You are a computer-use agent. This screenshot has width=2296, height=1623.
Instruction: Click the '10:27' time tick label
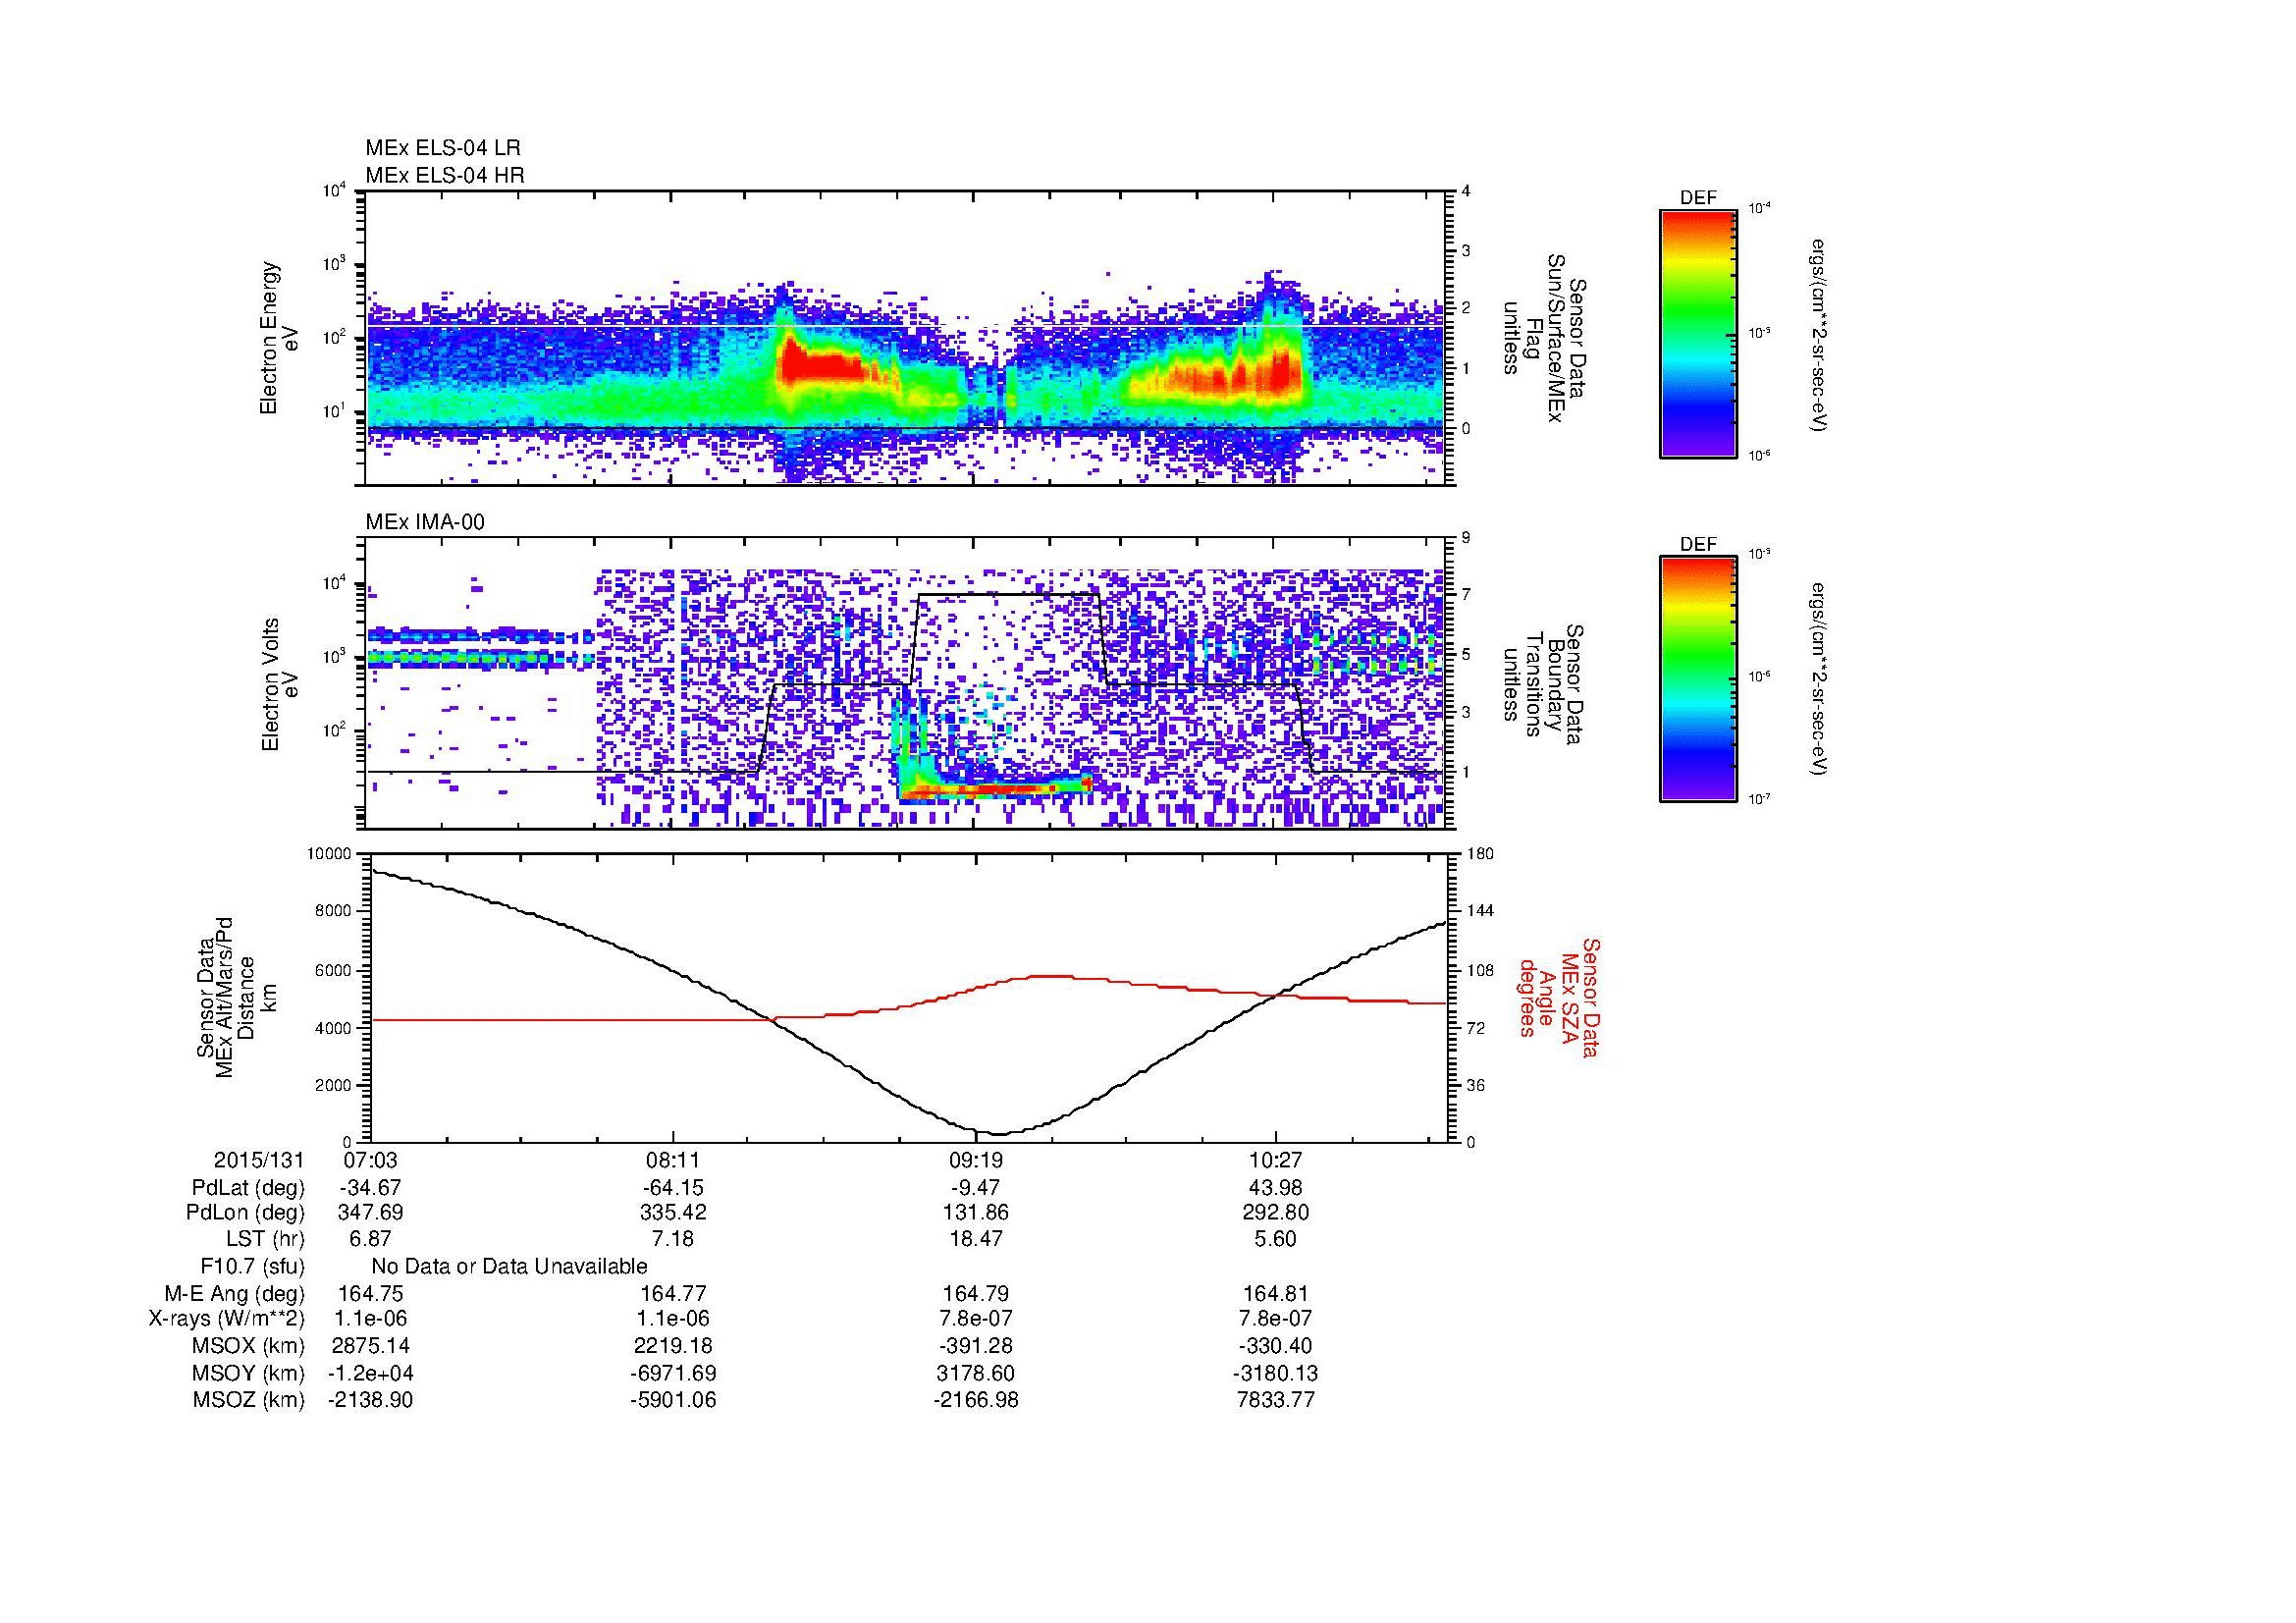click(x=1276, y=1161)
